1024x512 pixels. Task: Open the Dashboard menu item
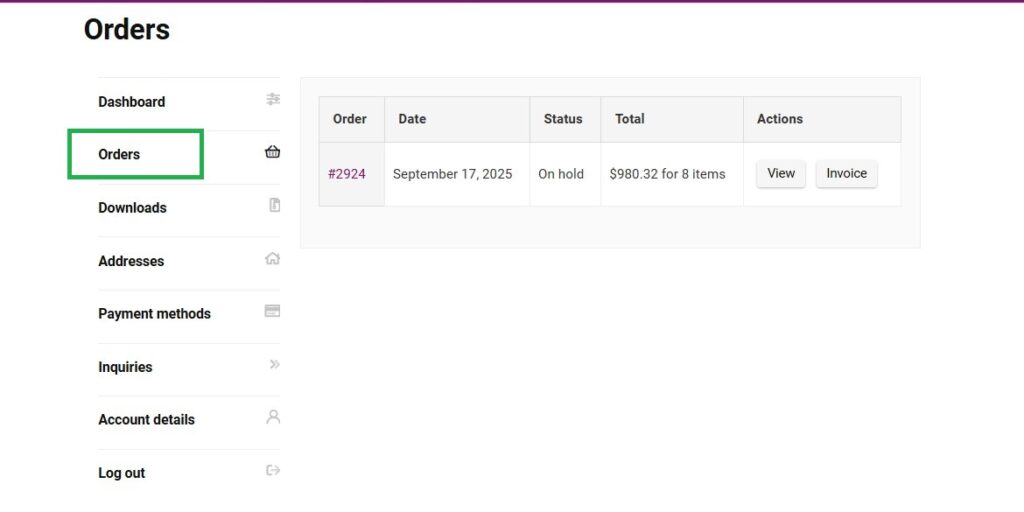[x=131, y=102]
